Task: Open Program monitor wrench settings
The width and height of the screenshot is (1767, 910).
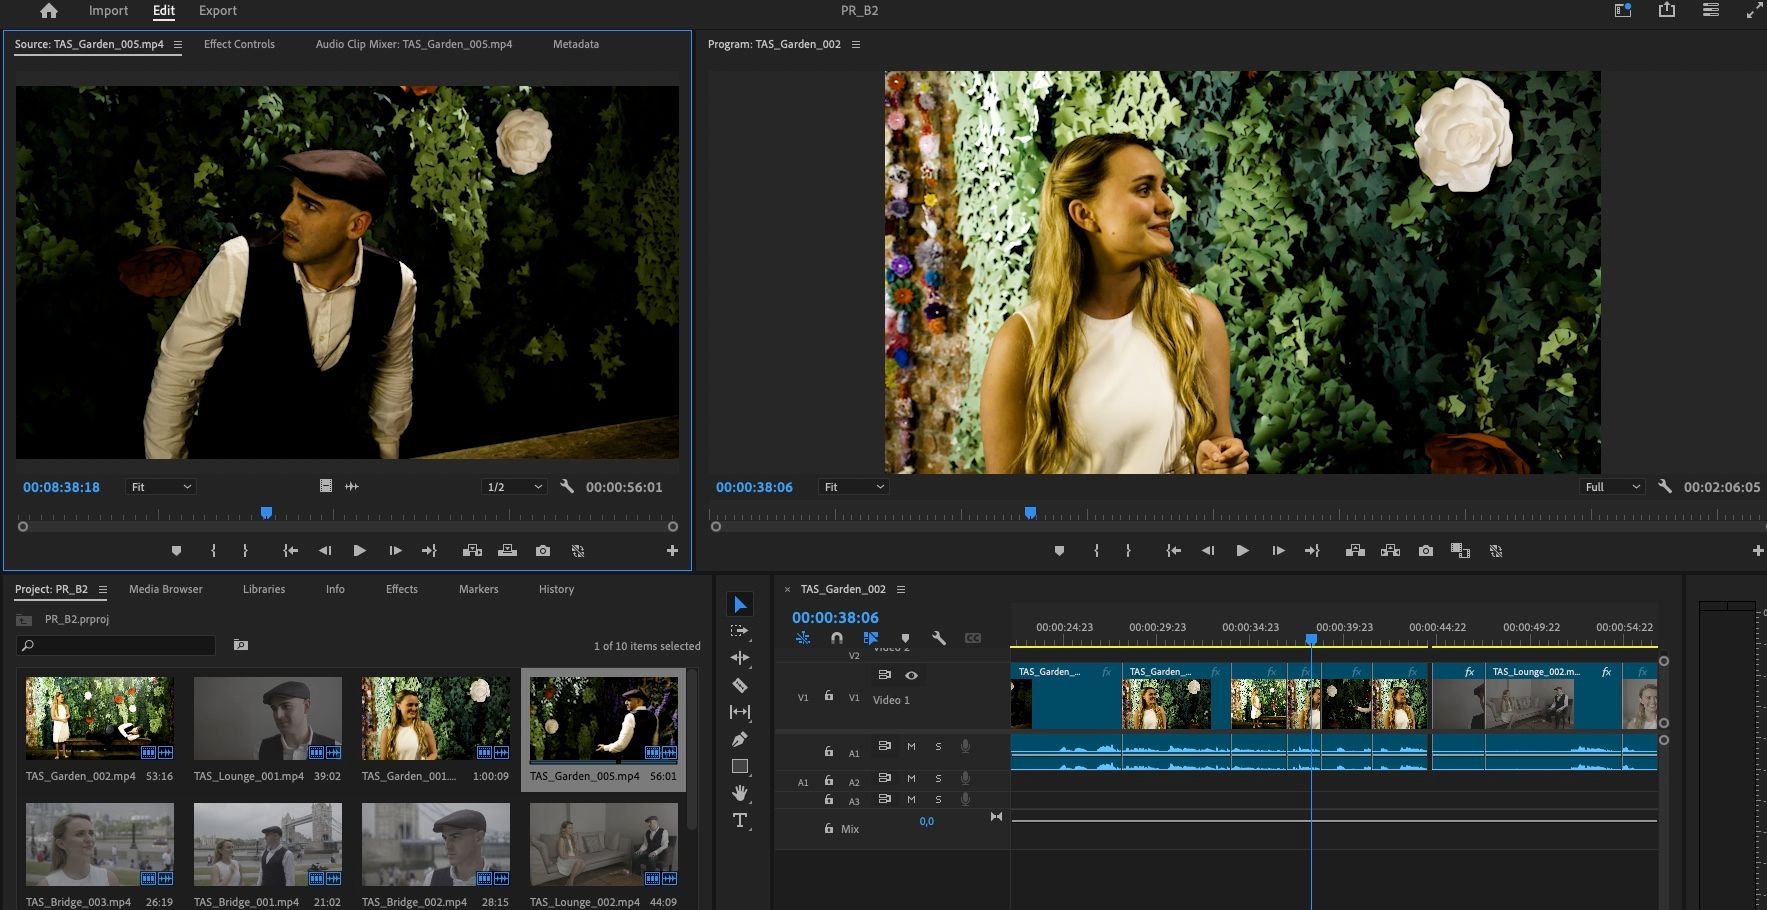Action: click(1665, 486)
